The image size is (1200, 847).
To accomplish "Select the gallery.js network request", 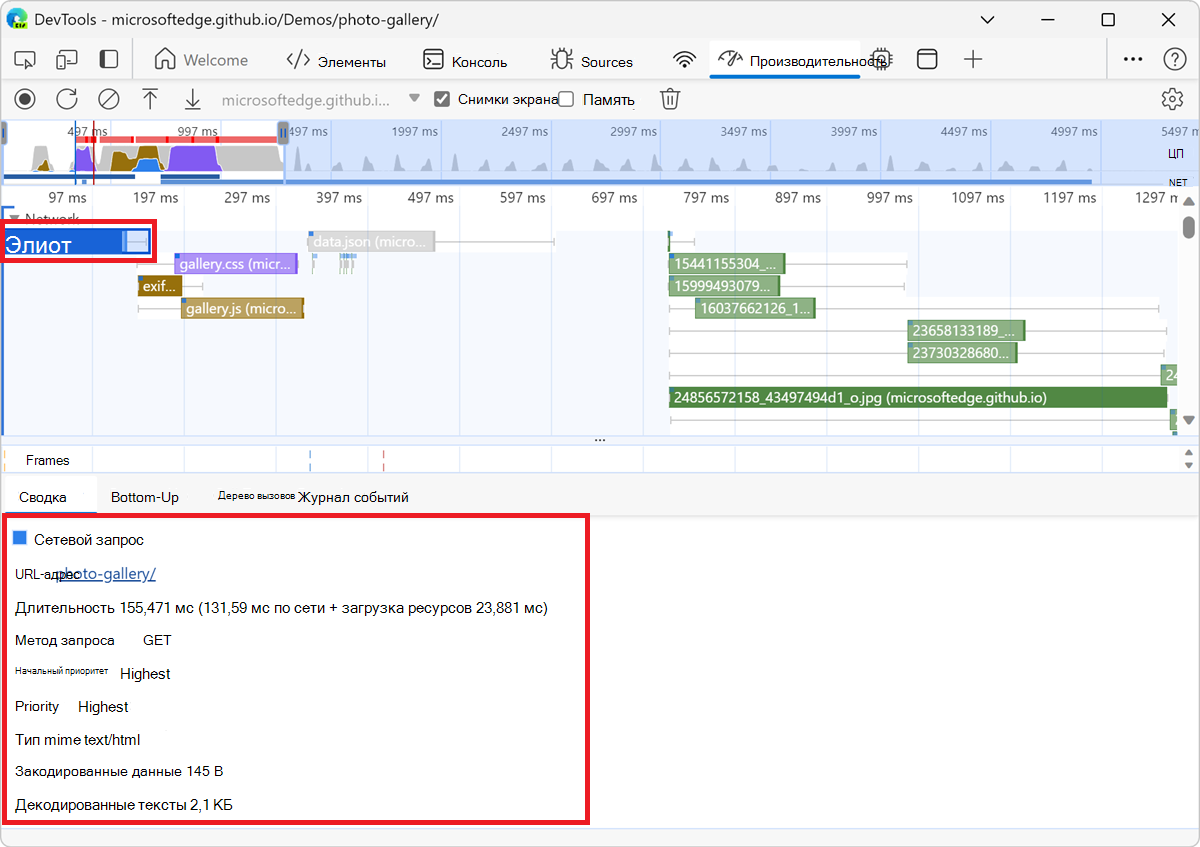I will pyautogui.click(x=242, y=308).
